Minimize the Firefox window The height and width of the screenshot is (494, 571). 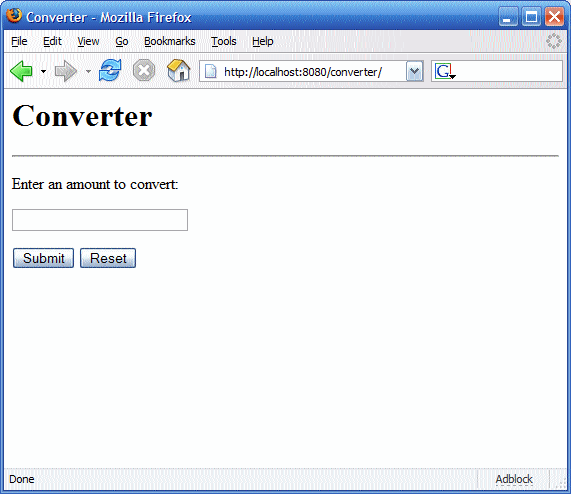click(x=508, y=17)
